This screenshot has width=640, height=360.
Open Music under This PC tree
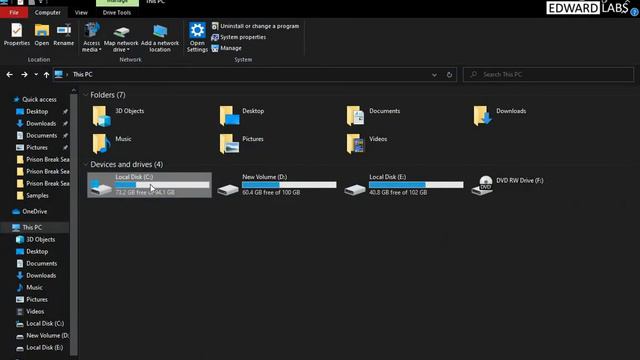tap(34, 287)
